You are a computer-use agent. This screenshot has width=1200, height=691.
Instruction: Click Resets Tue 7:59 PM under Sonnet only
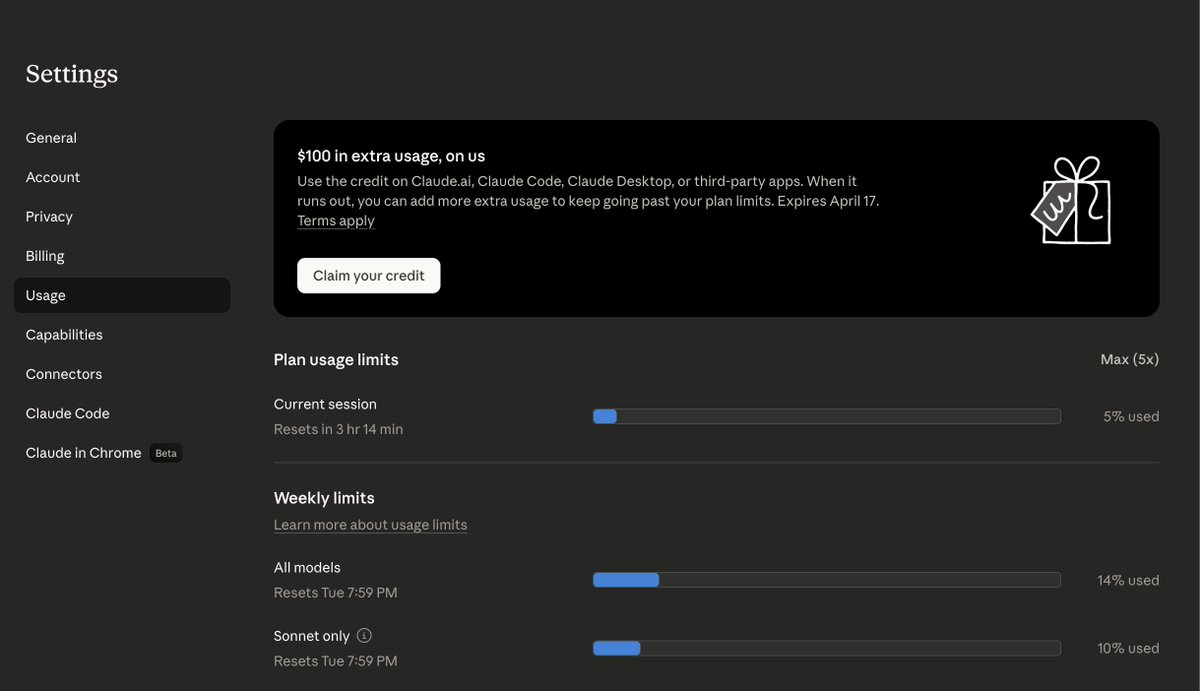335,661
